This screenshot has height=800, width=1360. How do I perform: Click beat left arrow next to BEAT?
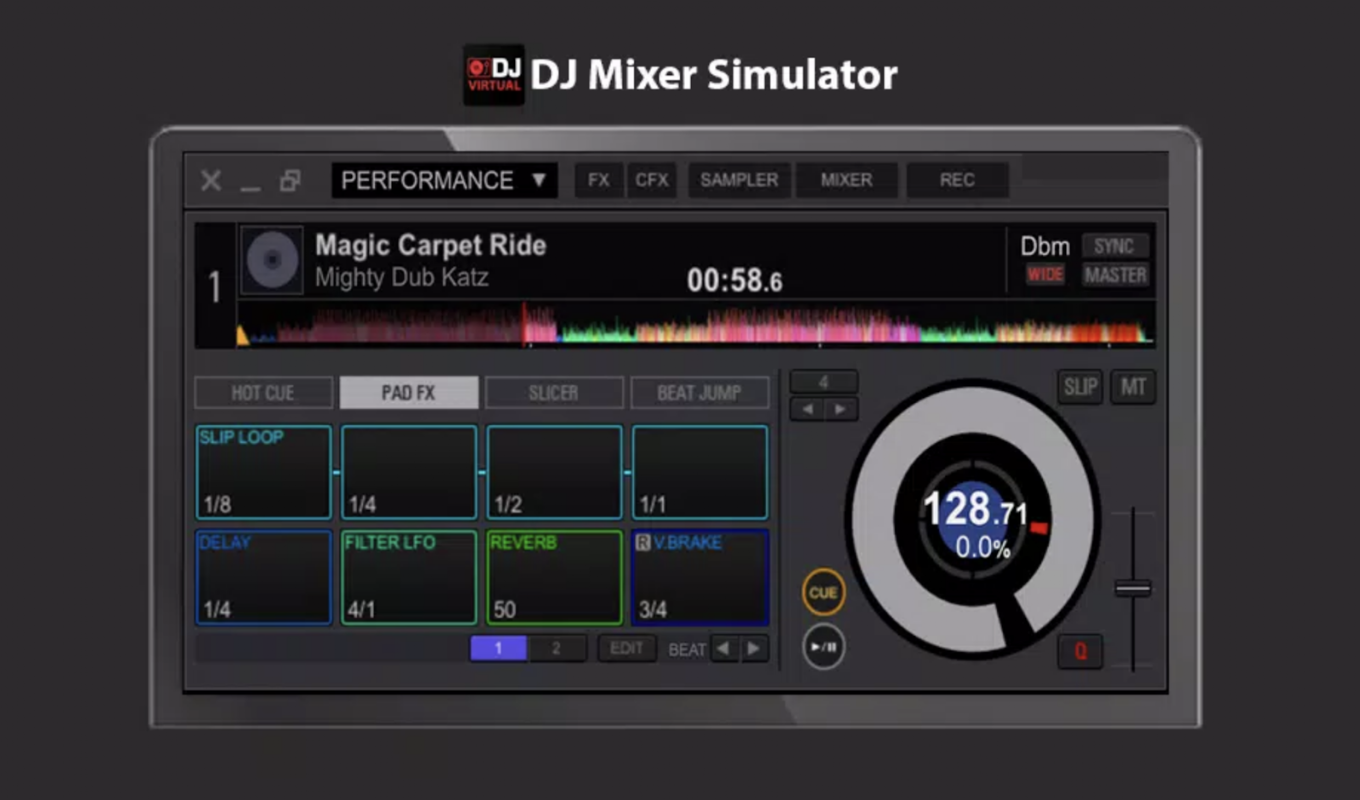coord(725,649)
